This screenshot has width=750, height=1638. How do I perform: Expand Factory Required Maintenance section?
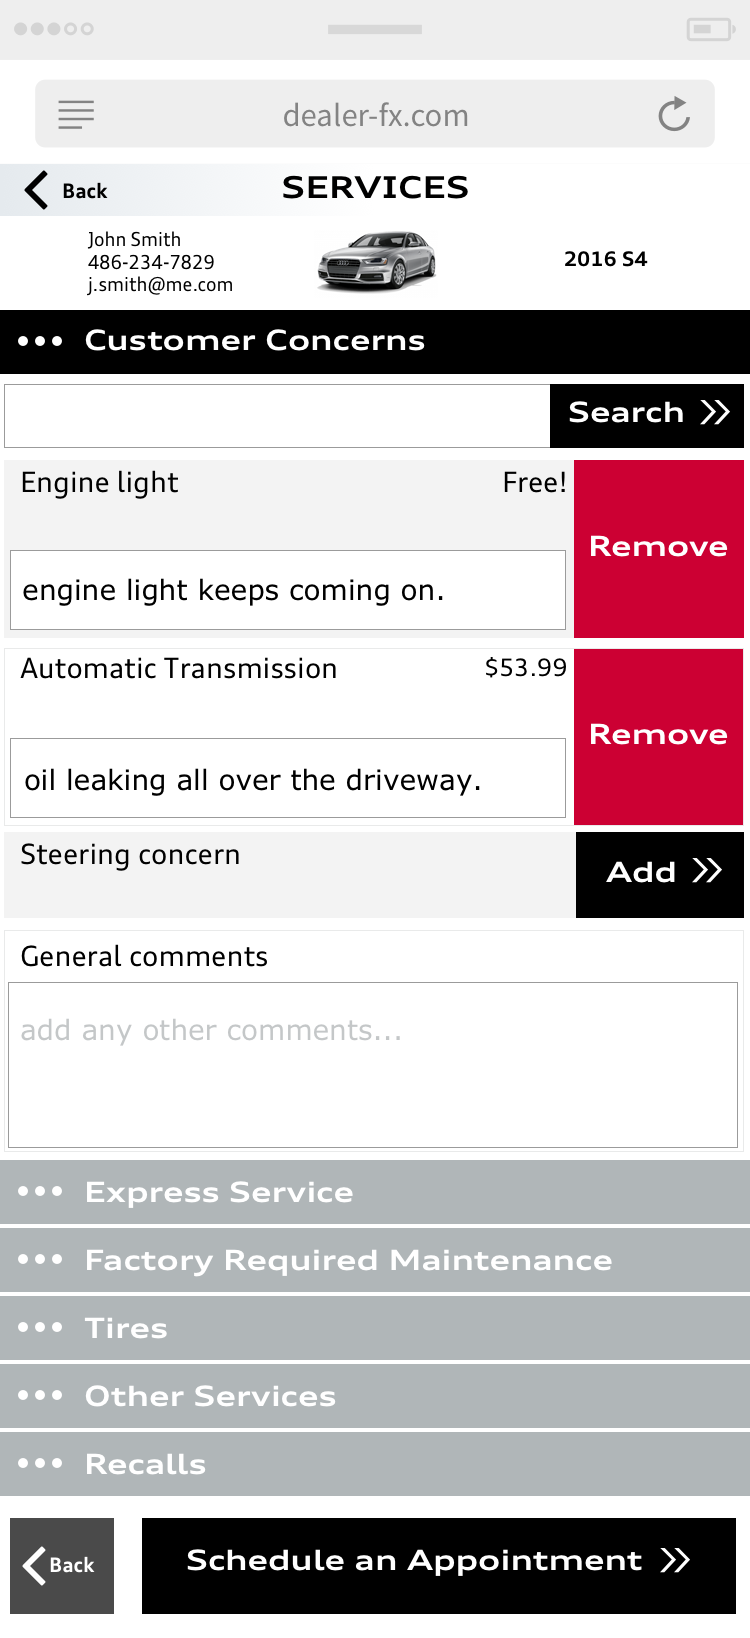[375, 1260]
